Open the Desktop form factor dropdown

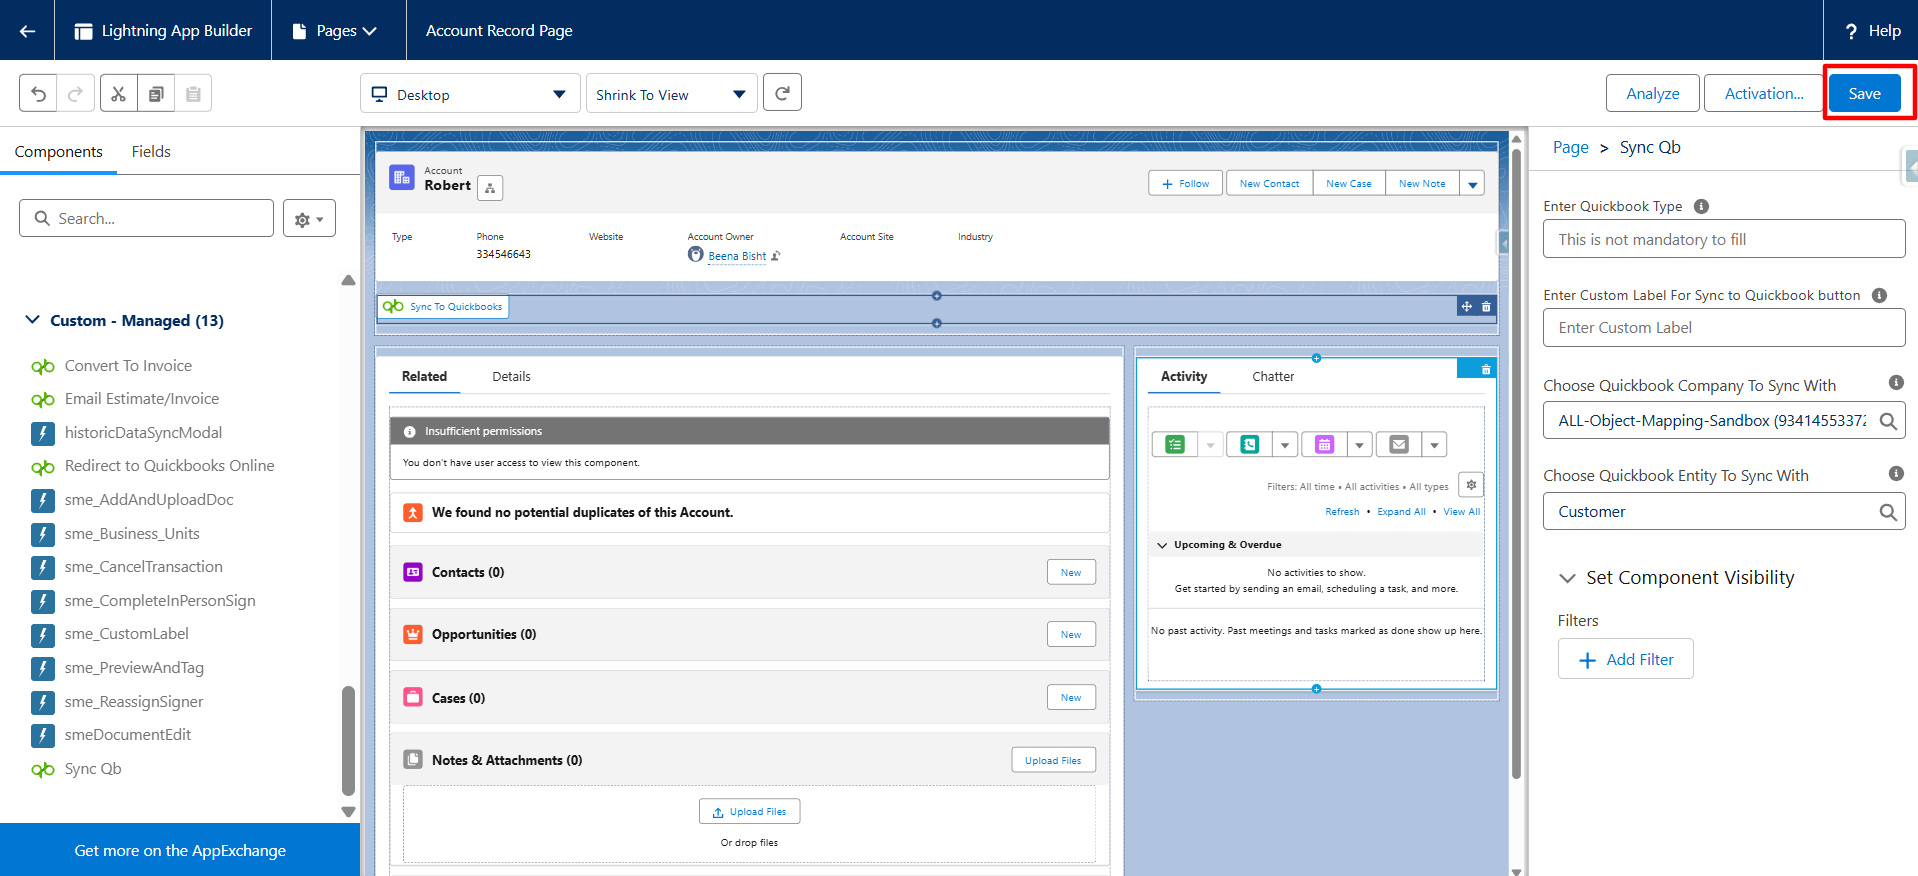469,94
